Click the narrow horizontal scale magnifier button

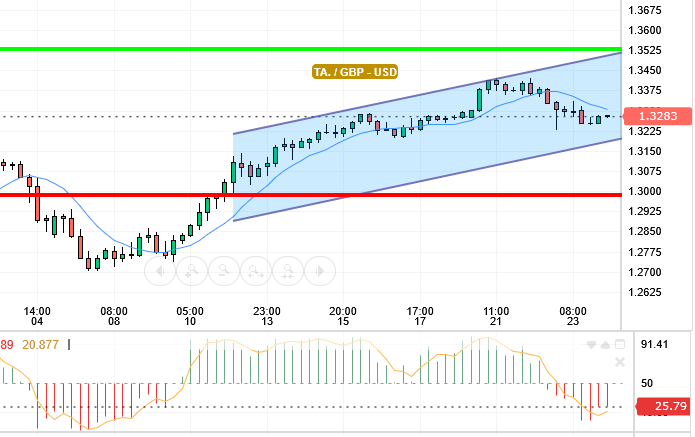point(288,271)
